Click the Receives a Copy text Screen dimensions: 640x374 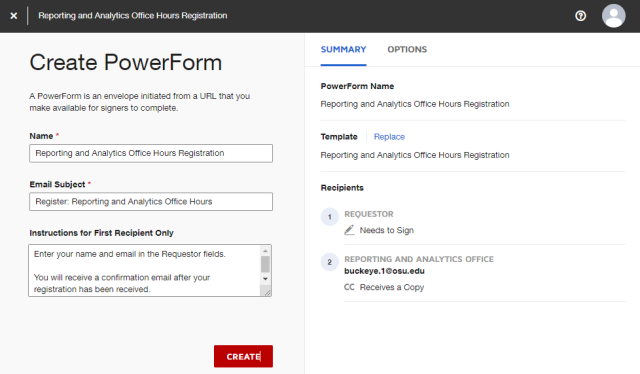(392, 287)
